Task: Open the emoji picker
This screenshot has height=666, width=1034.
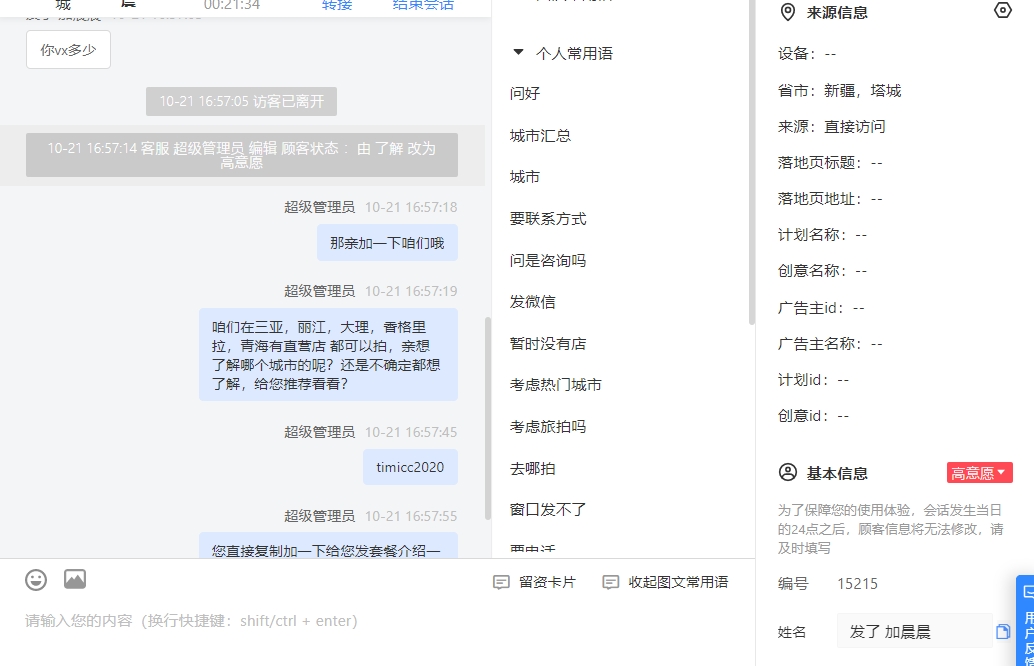Action: click(36, 580)
